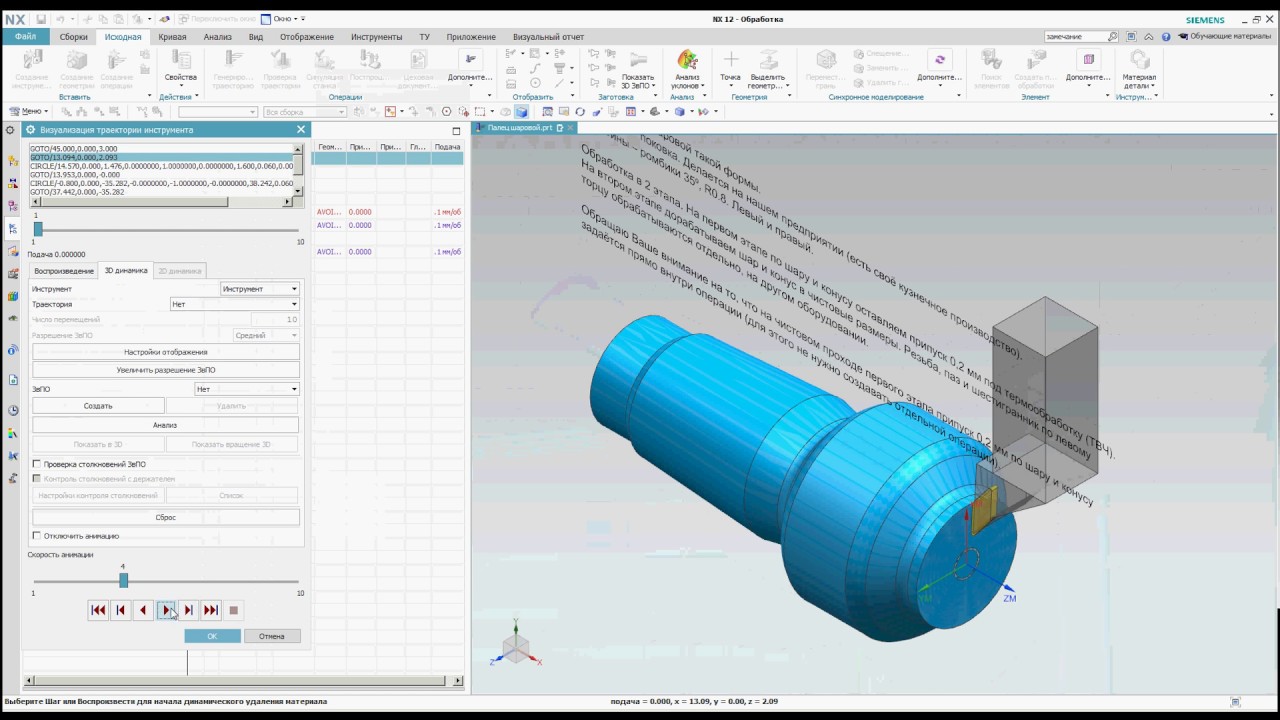
Task: Select the CIRCLE/14.570 toolpath line
Action: coord(161,166)
